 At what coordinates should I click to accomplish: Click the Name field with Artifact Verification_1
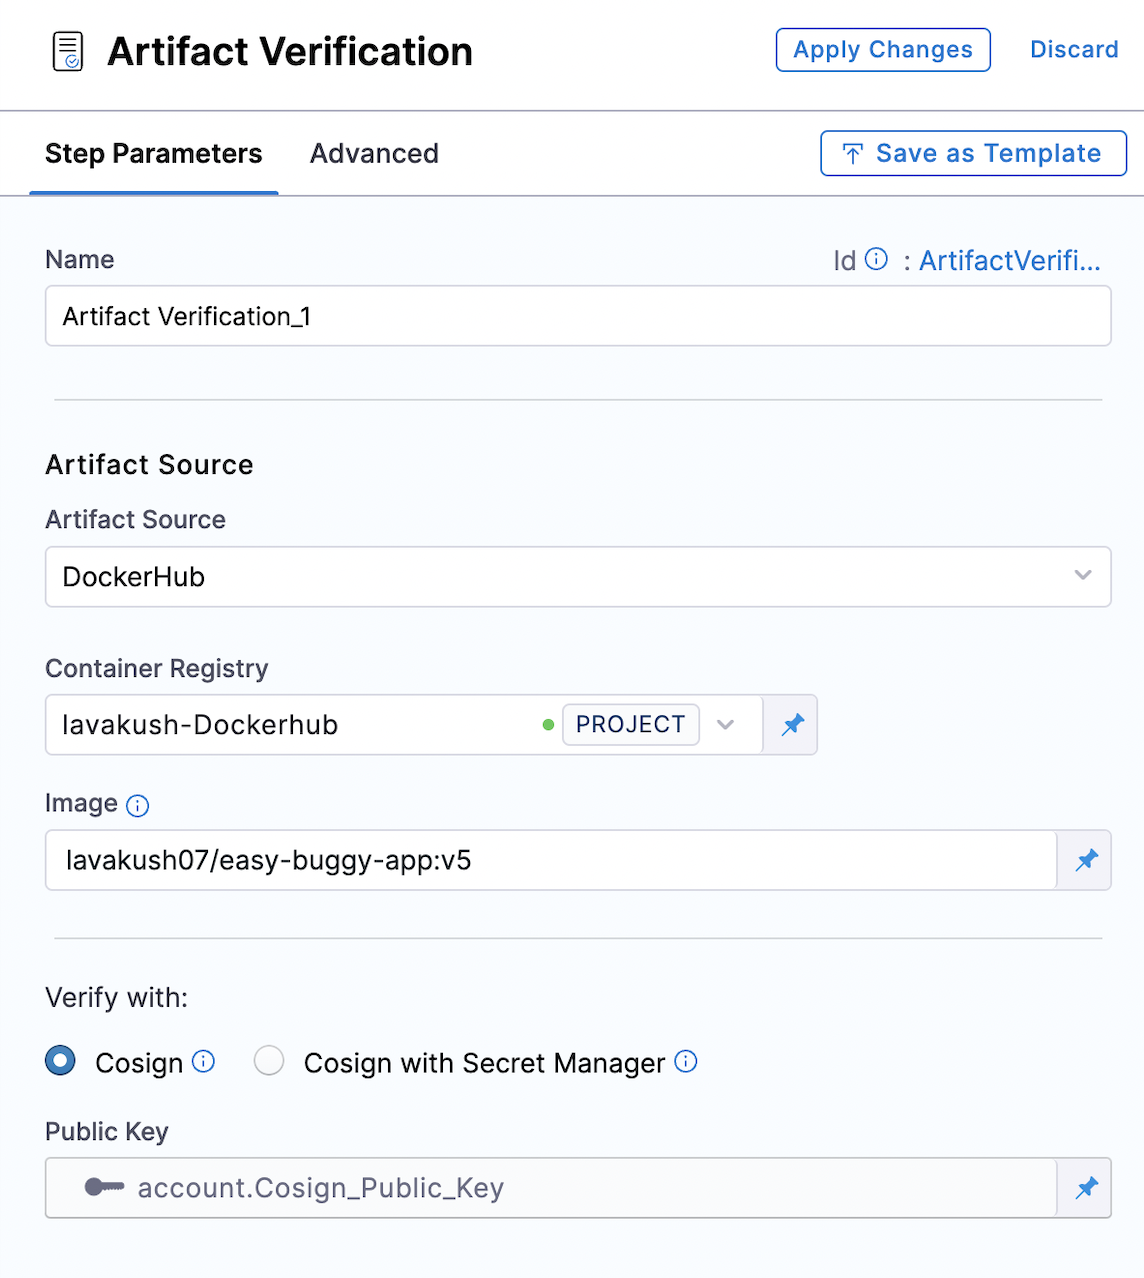[578, 316]
